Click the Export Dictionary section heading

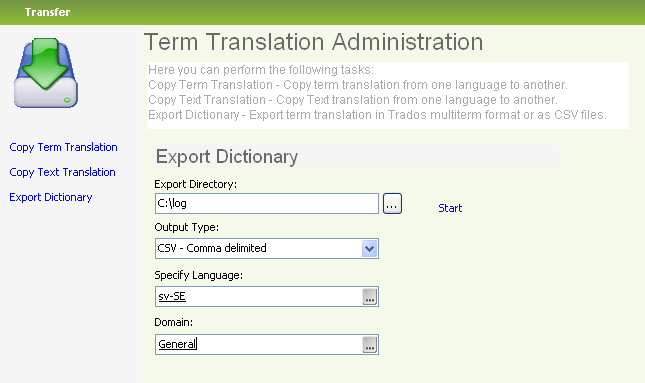[x=227, y=157]
